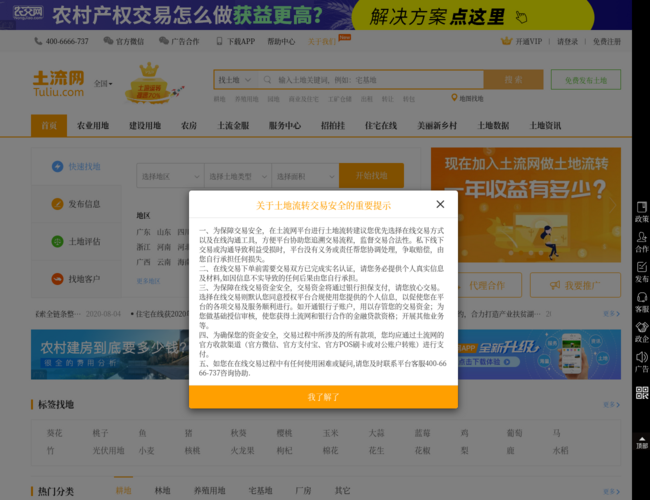Open the 选择面积 dropdown
The image size is (650, 500).
(306, 176)
